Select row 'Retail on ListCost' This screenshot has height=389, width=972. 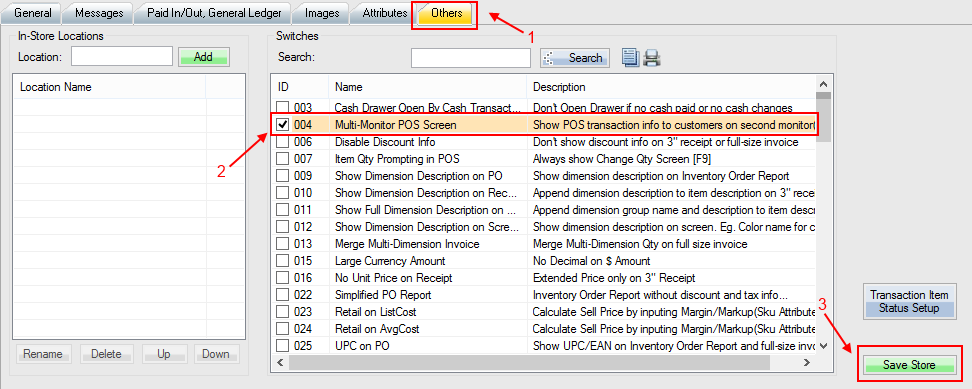click(544, 312)
